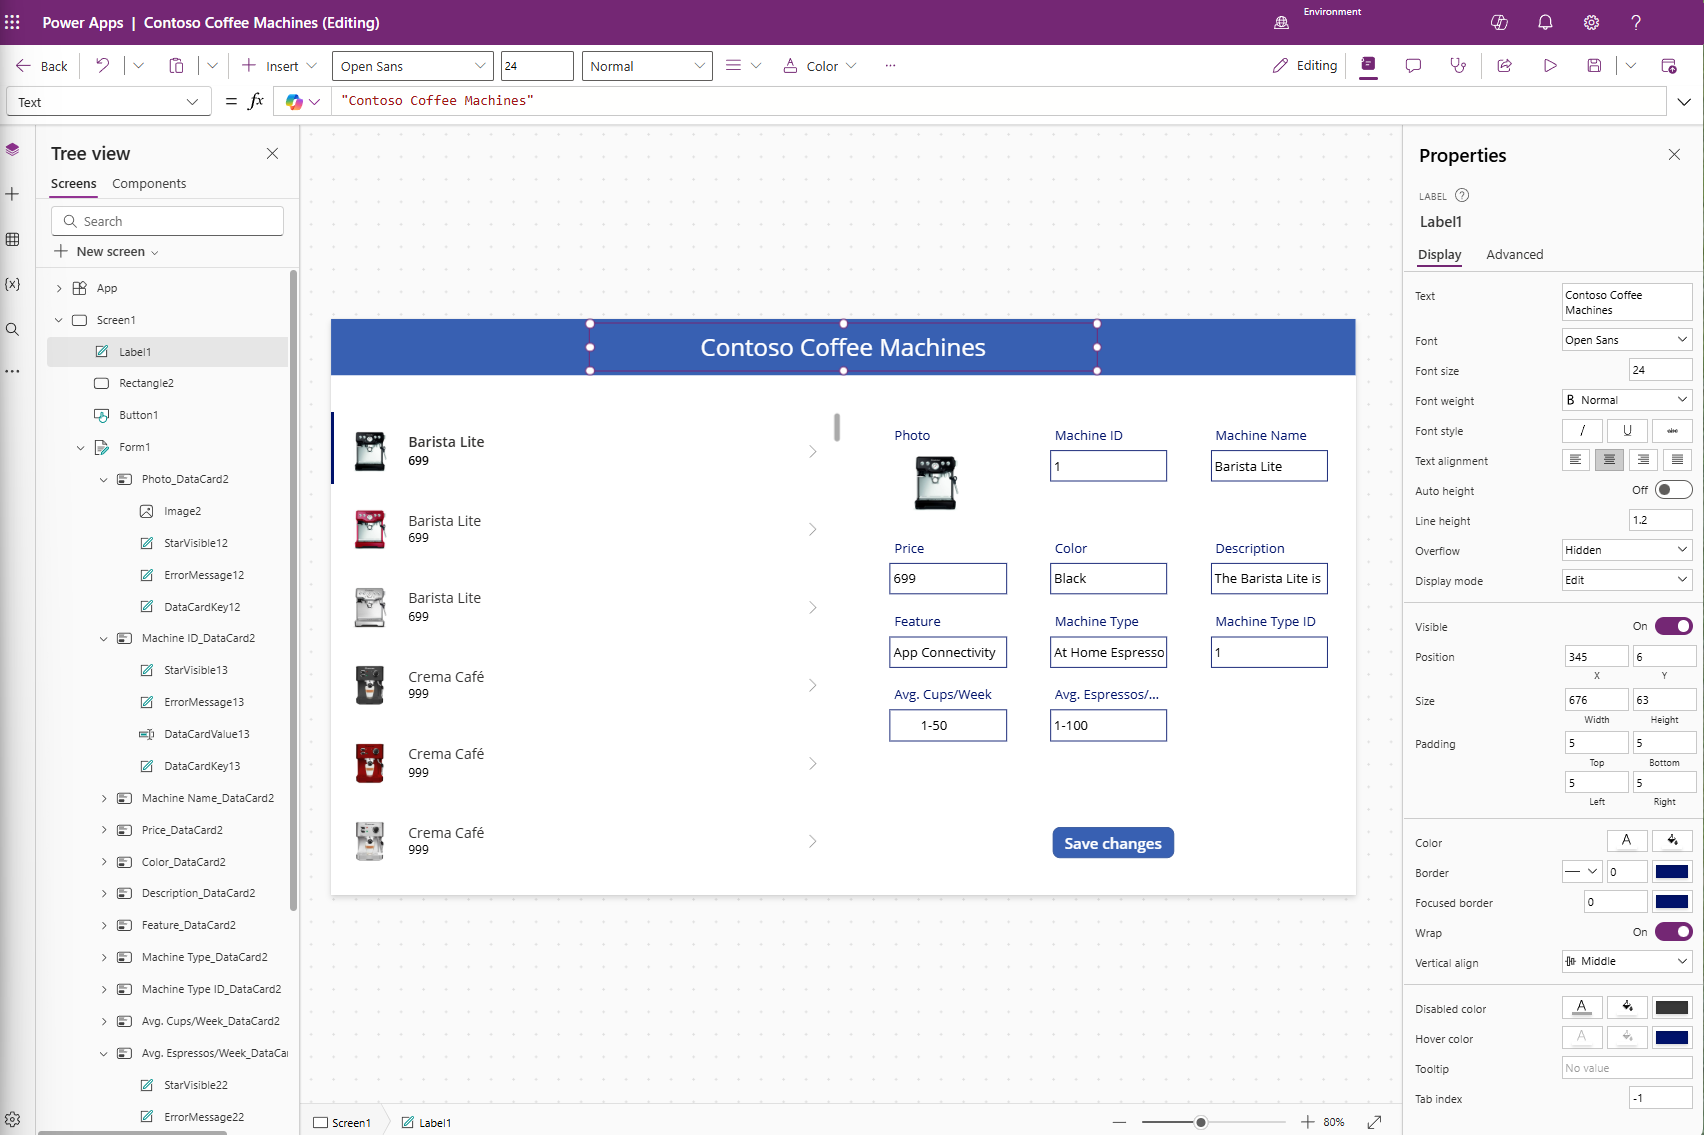Switch to the Components tab
1704x1135 pixels.
(149, 184)
